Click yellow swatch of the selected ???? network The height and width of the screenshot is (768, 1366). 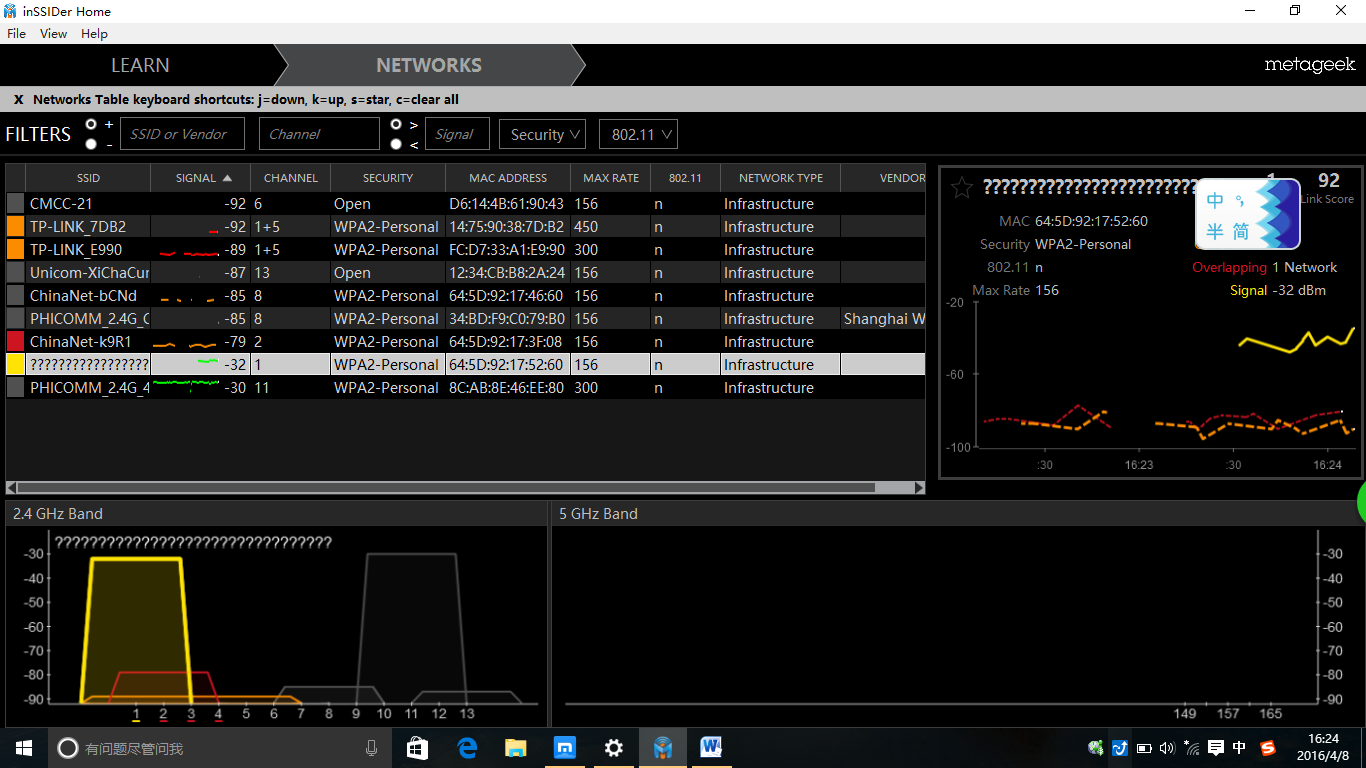(x=15, y=365)
